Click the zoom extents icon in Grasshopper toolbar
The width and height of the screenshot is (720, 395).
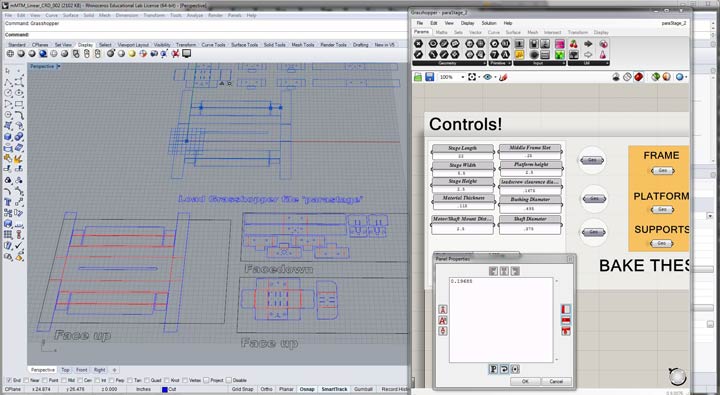coord(472,77)
